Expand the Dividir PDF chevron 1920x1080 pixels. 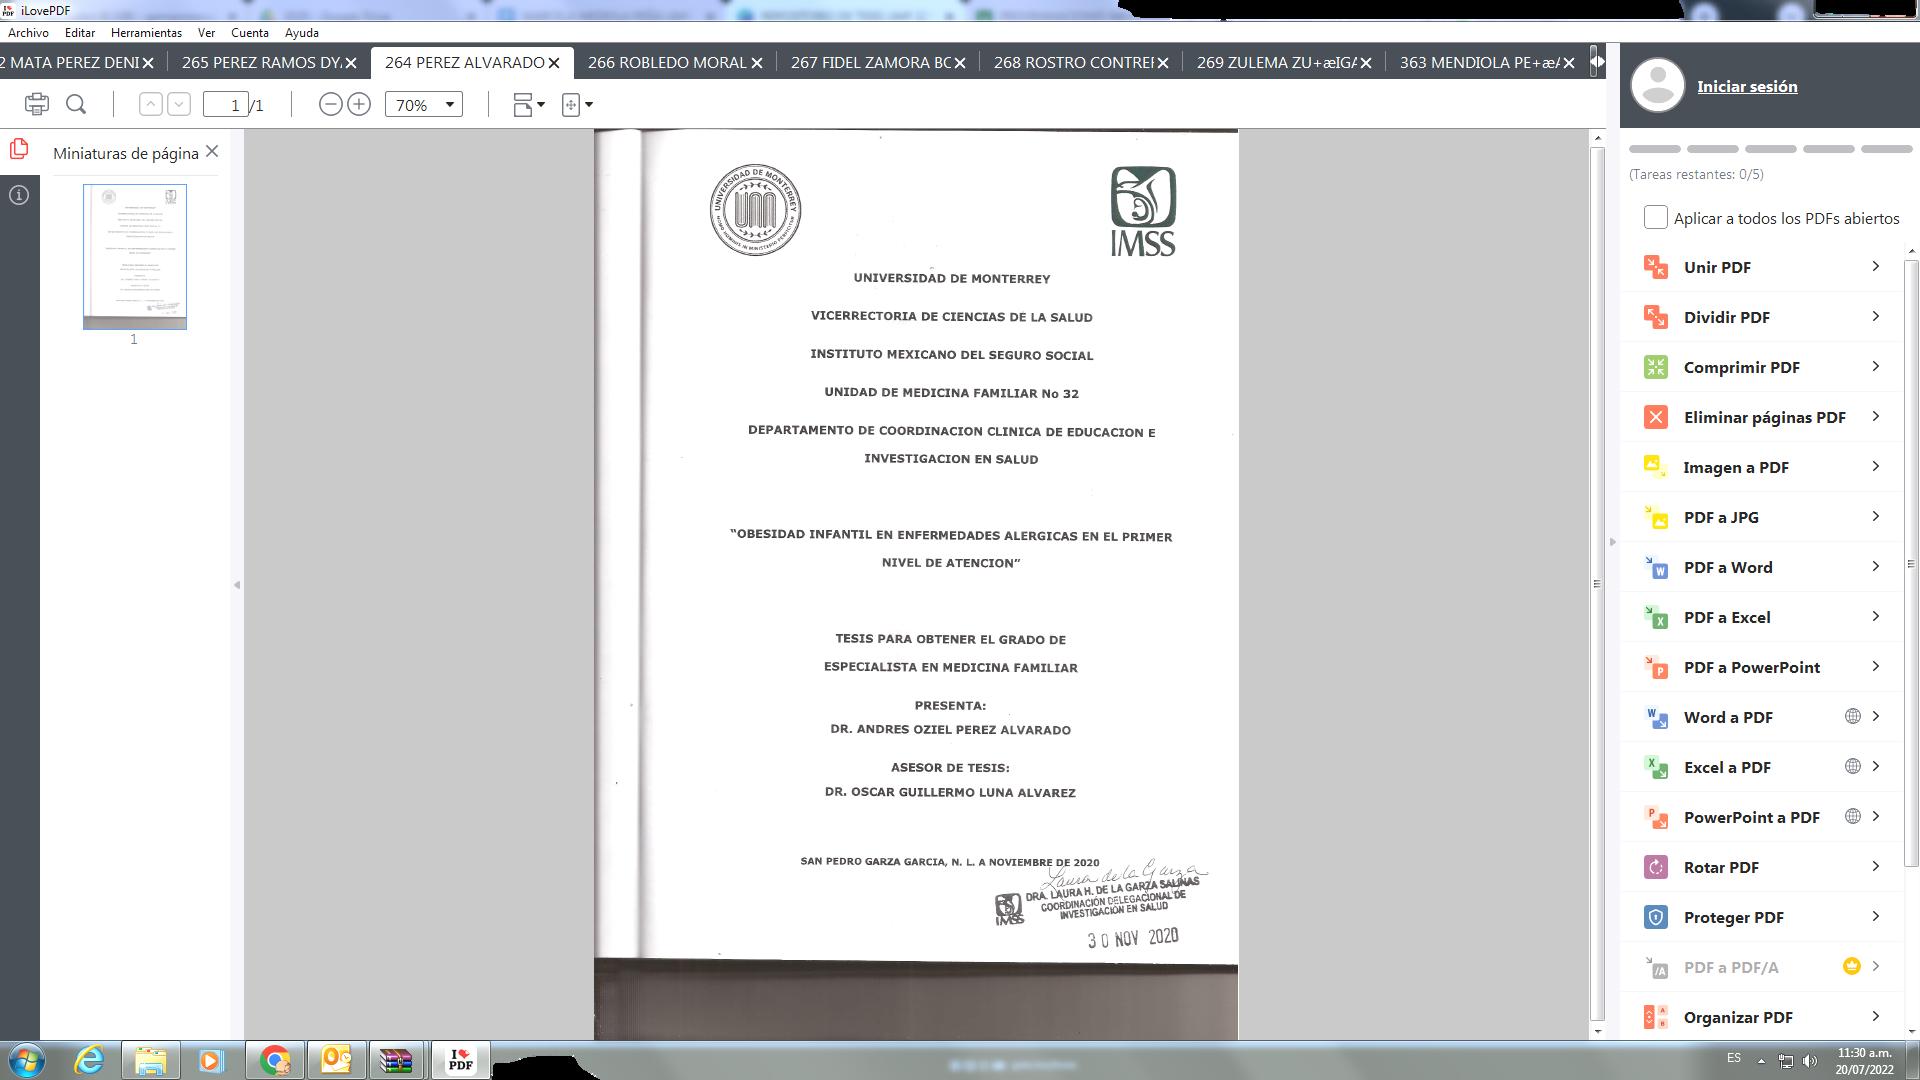click(x=1876, y=316)
